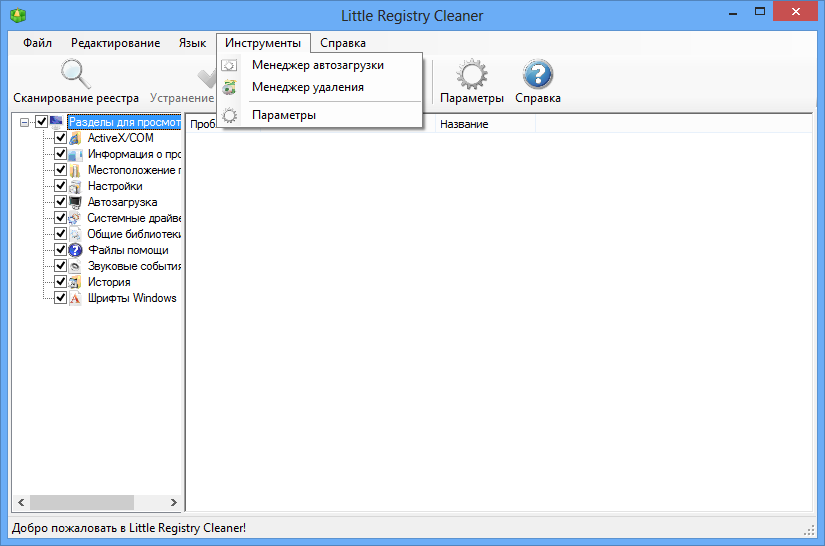Screen dimensions: 825x546
Task: Choose Менеджер удаления from the menu
Action: (320, 87)
